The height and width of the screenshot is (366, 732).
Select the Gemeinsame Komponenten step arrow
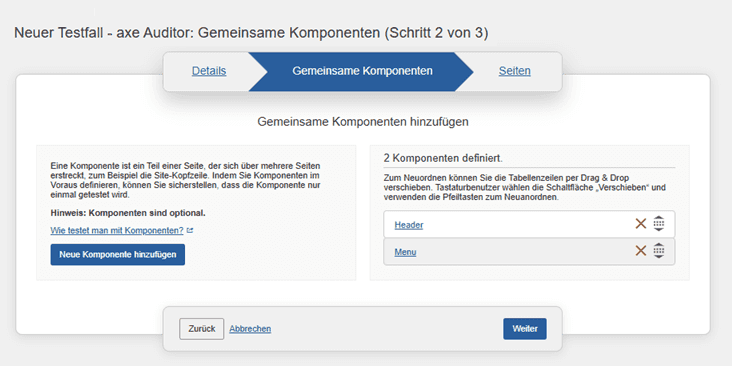pos(362,71)
